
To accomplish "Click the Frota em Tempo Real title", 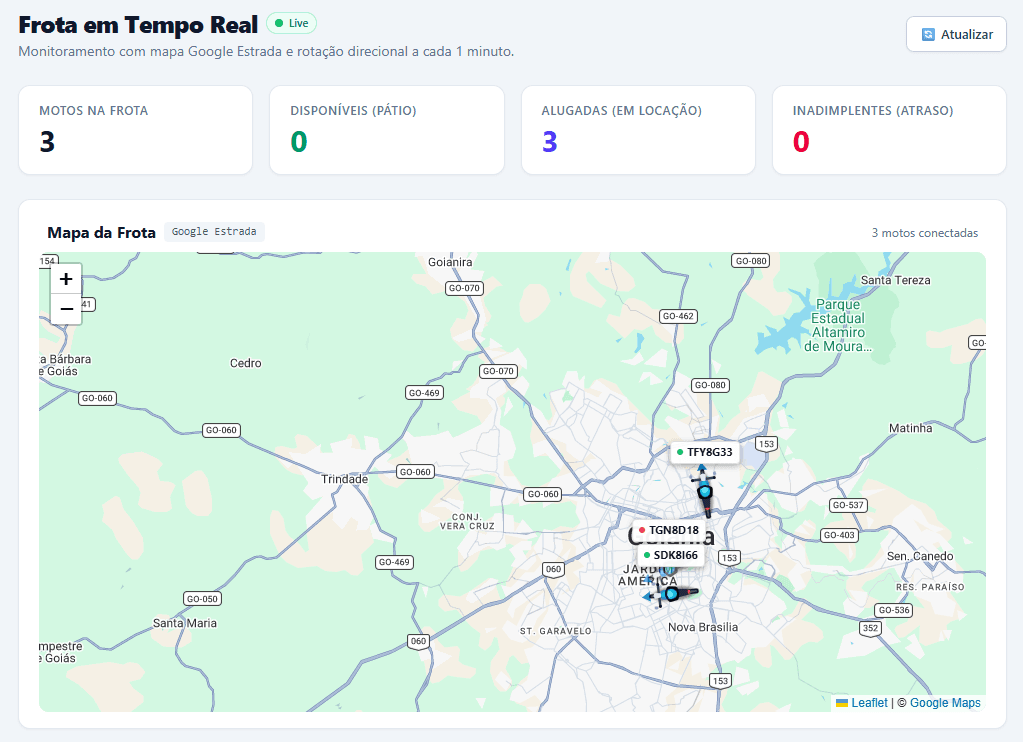I will pos(138,25).
